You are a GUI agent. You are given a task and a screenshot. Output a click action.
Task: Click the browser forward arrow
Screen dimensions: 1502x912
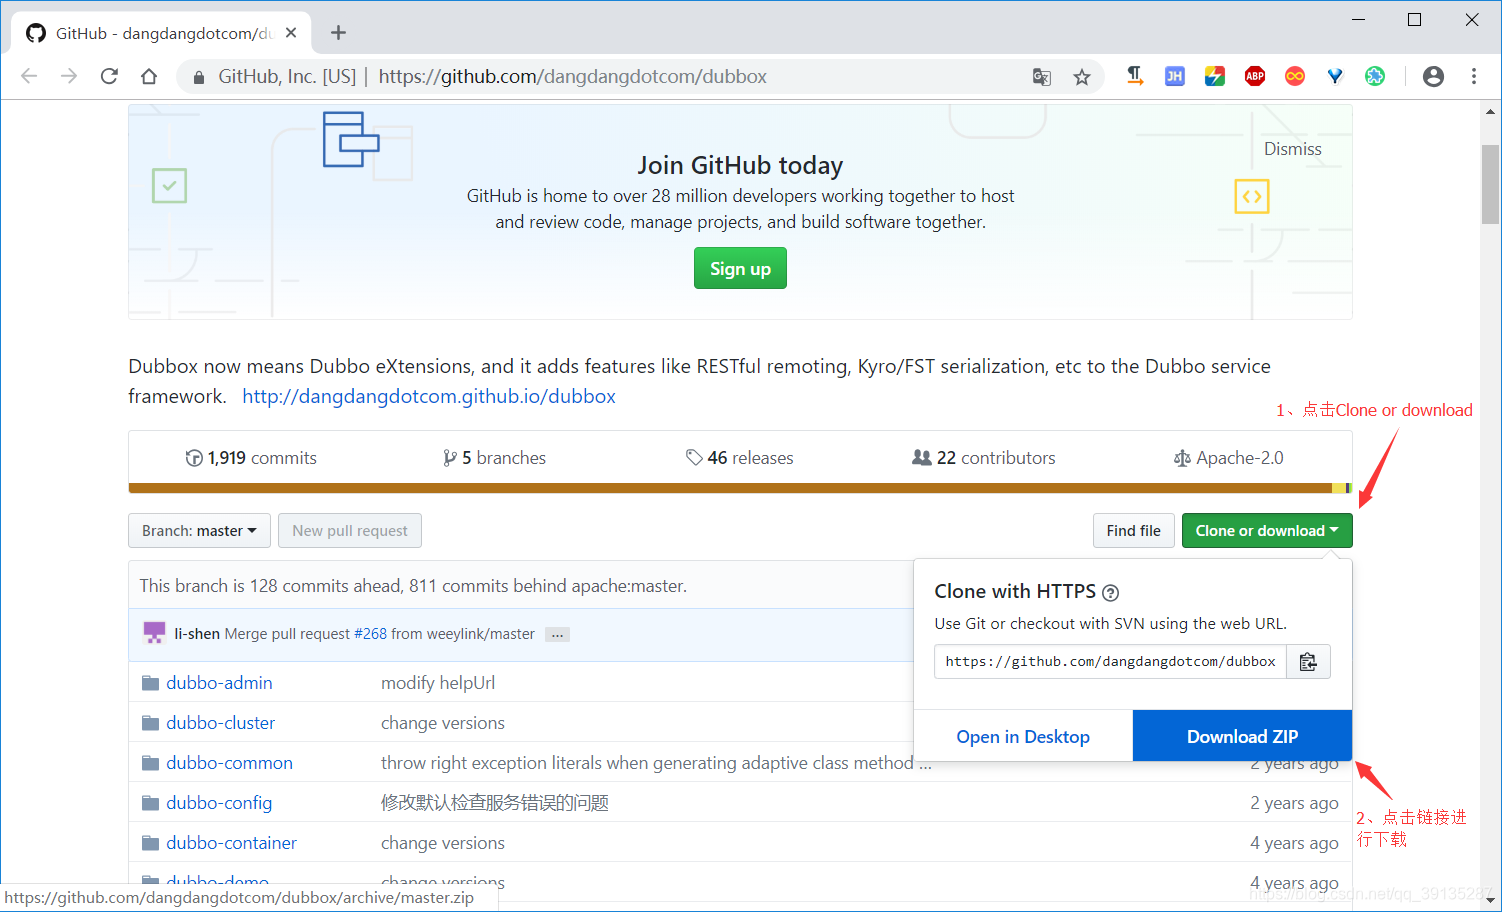click(x=69, y=76)
